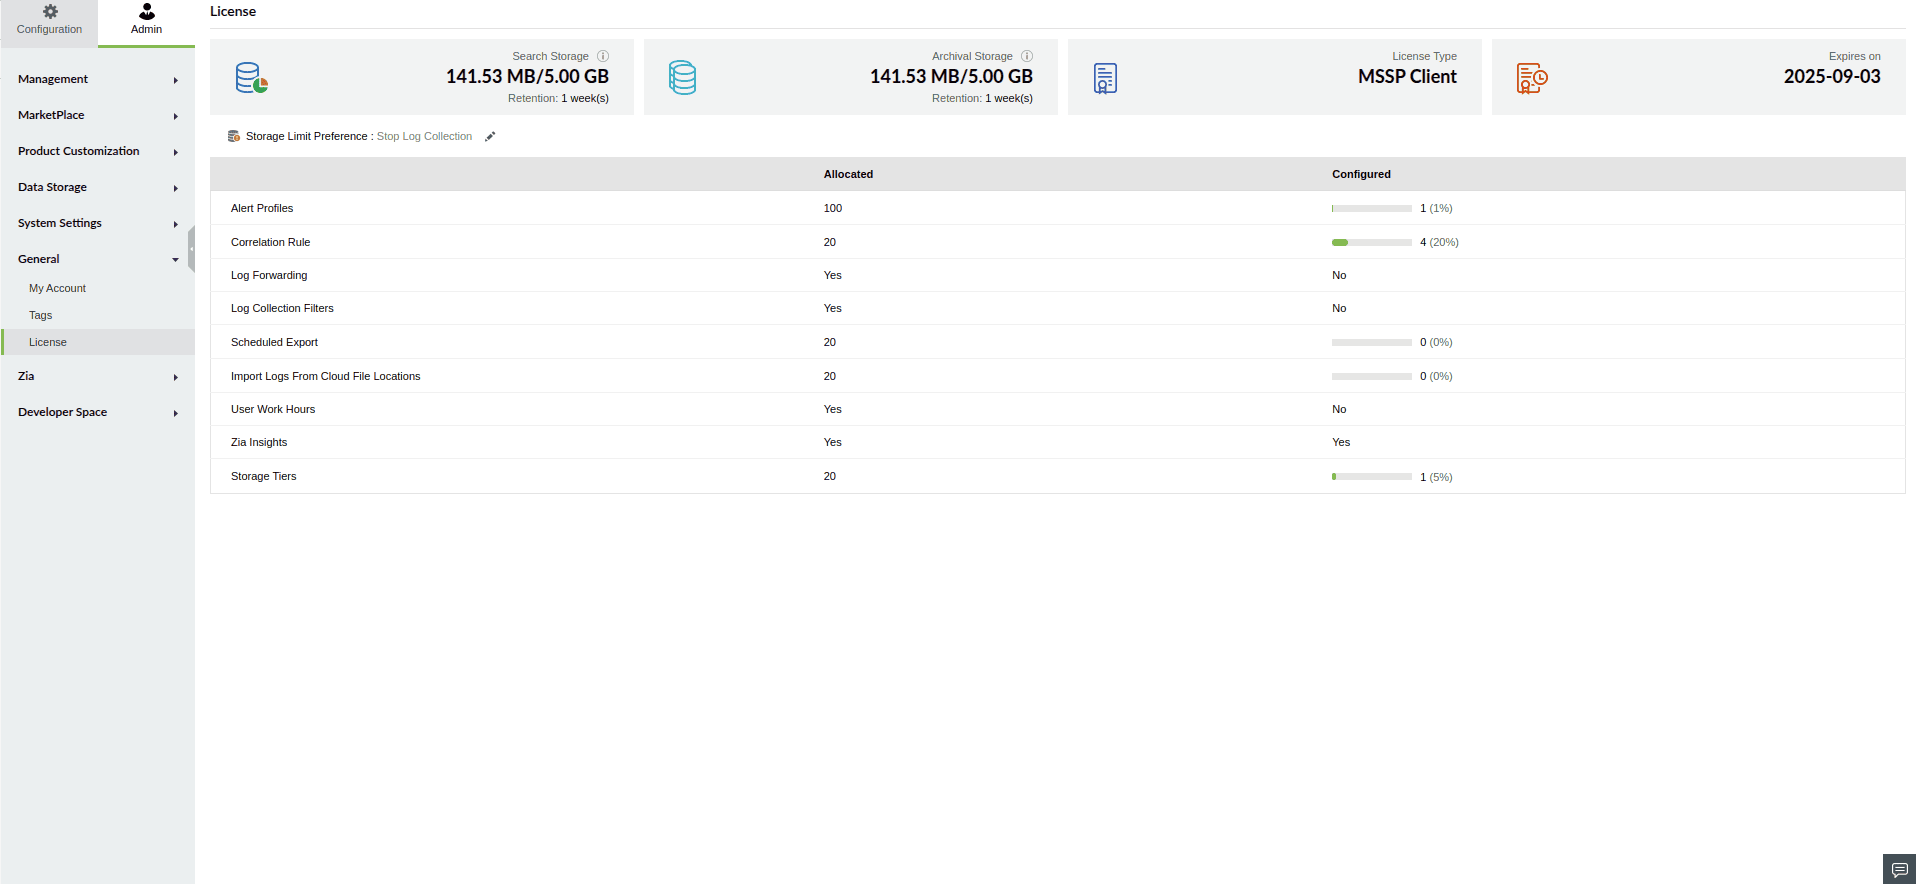Click the License Type certificate icon
This screenshot has width=1921, height=884.
tap(1105, 78)
